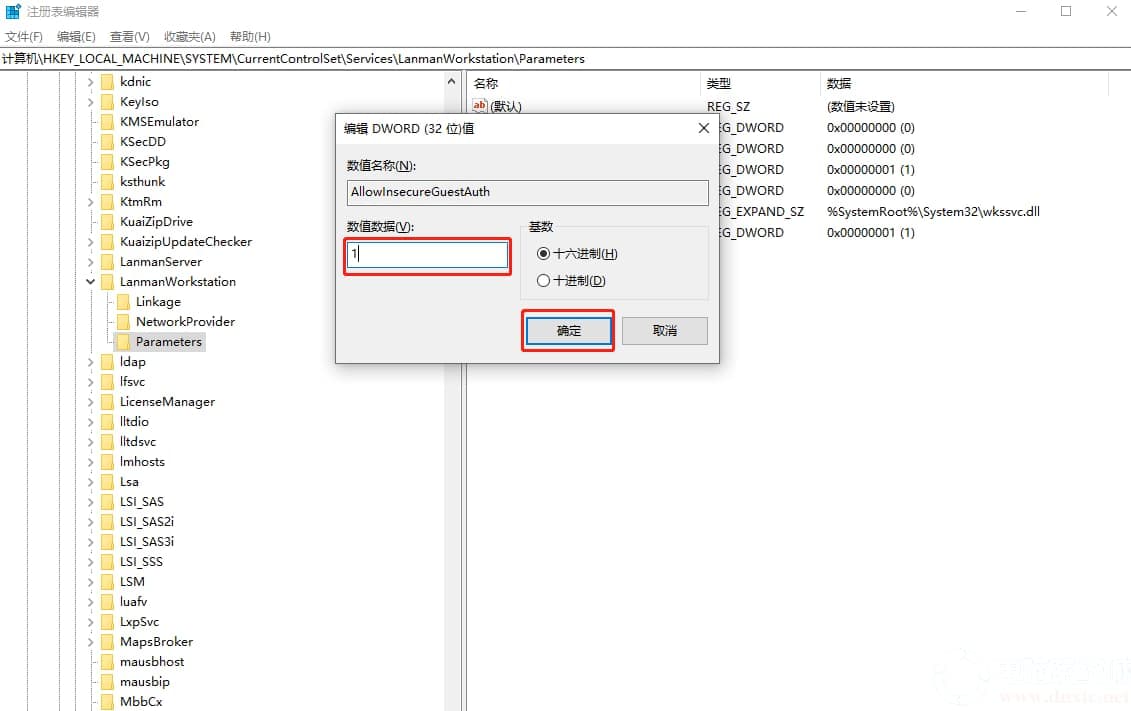The height and width of the screenshot is (711, 1131).
Task: Select the MapsBroker folder icon
Action: click(x=107, y=642)
